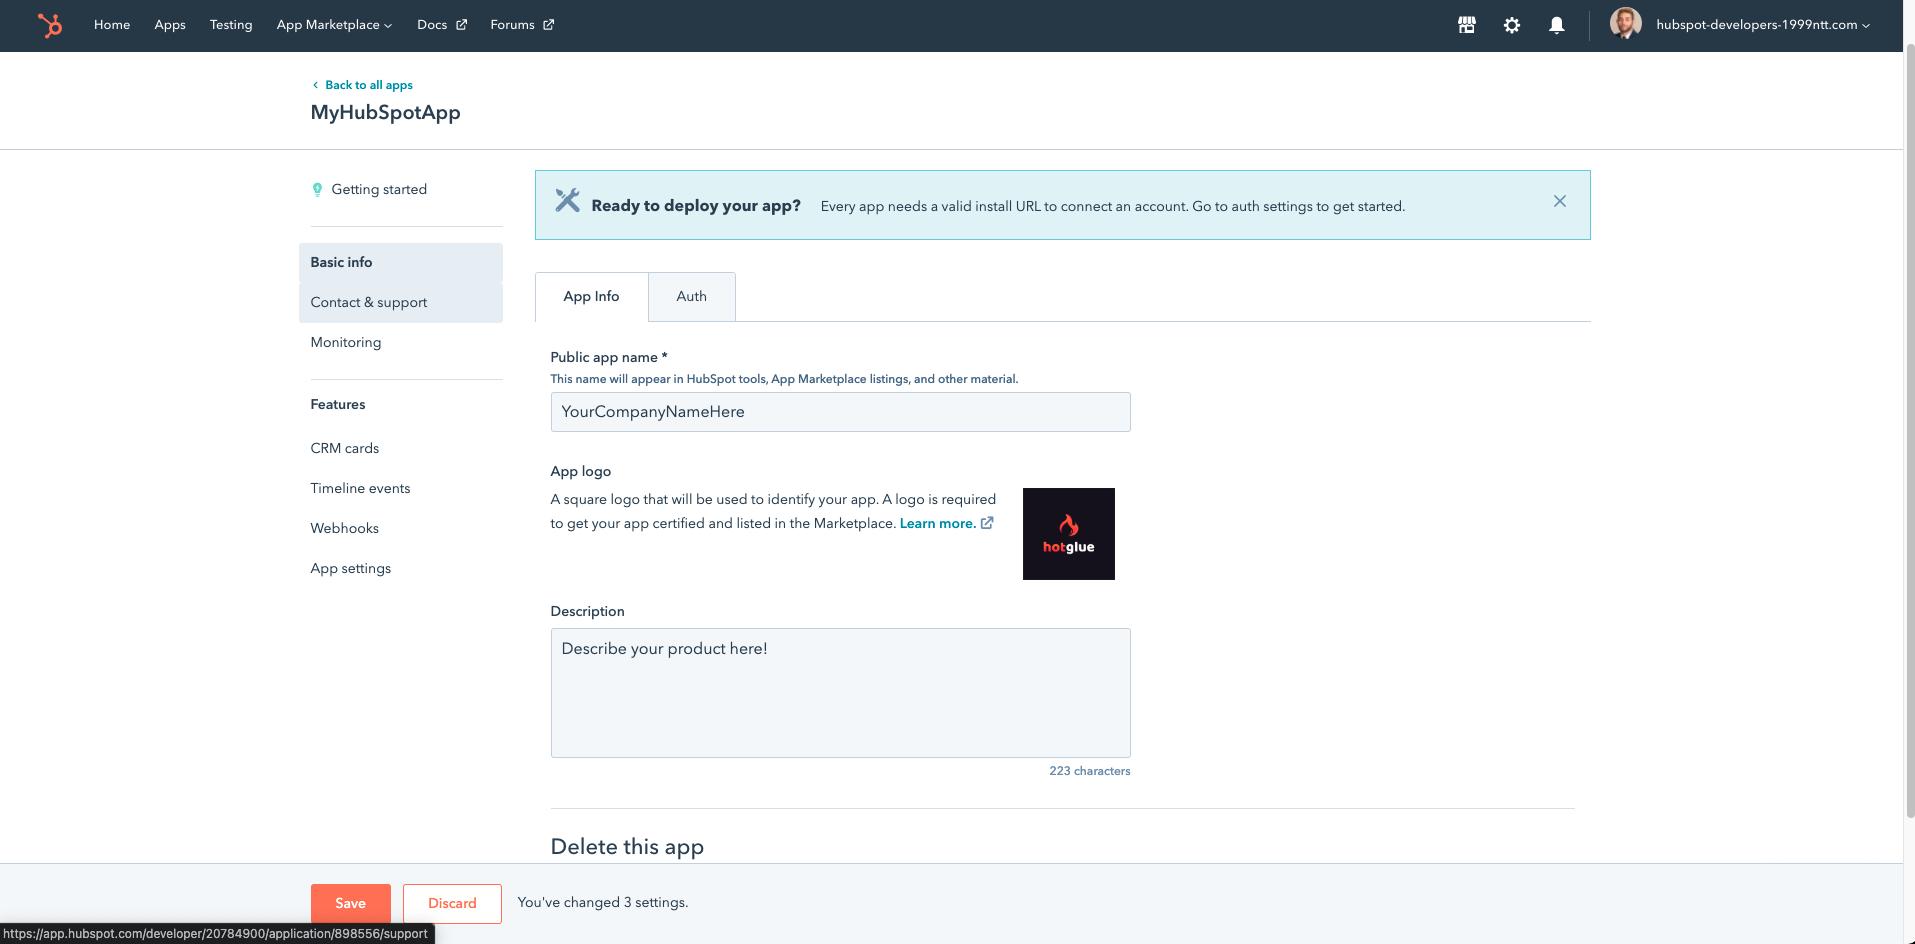Click the Getting started lightbulb icon
Screen dimensions: 1915x944
tap(317, 190)
